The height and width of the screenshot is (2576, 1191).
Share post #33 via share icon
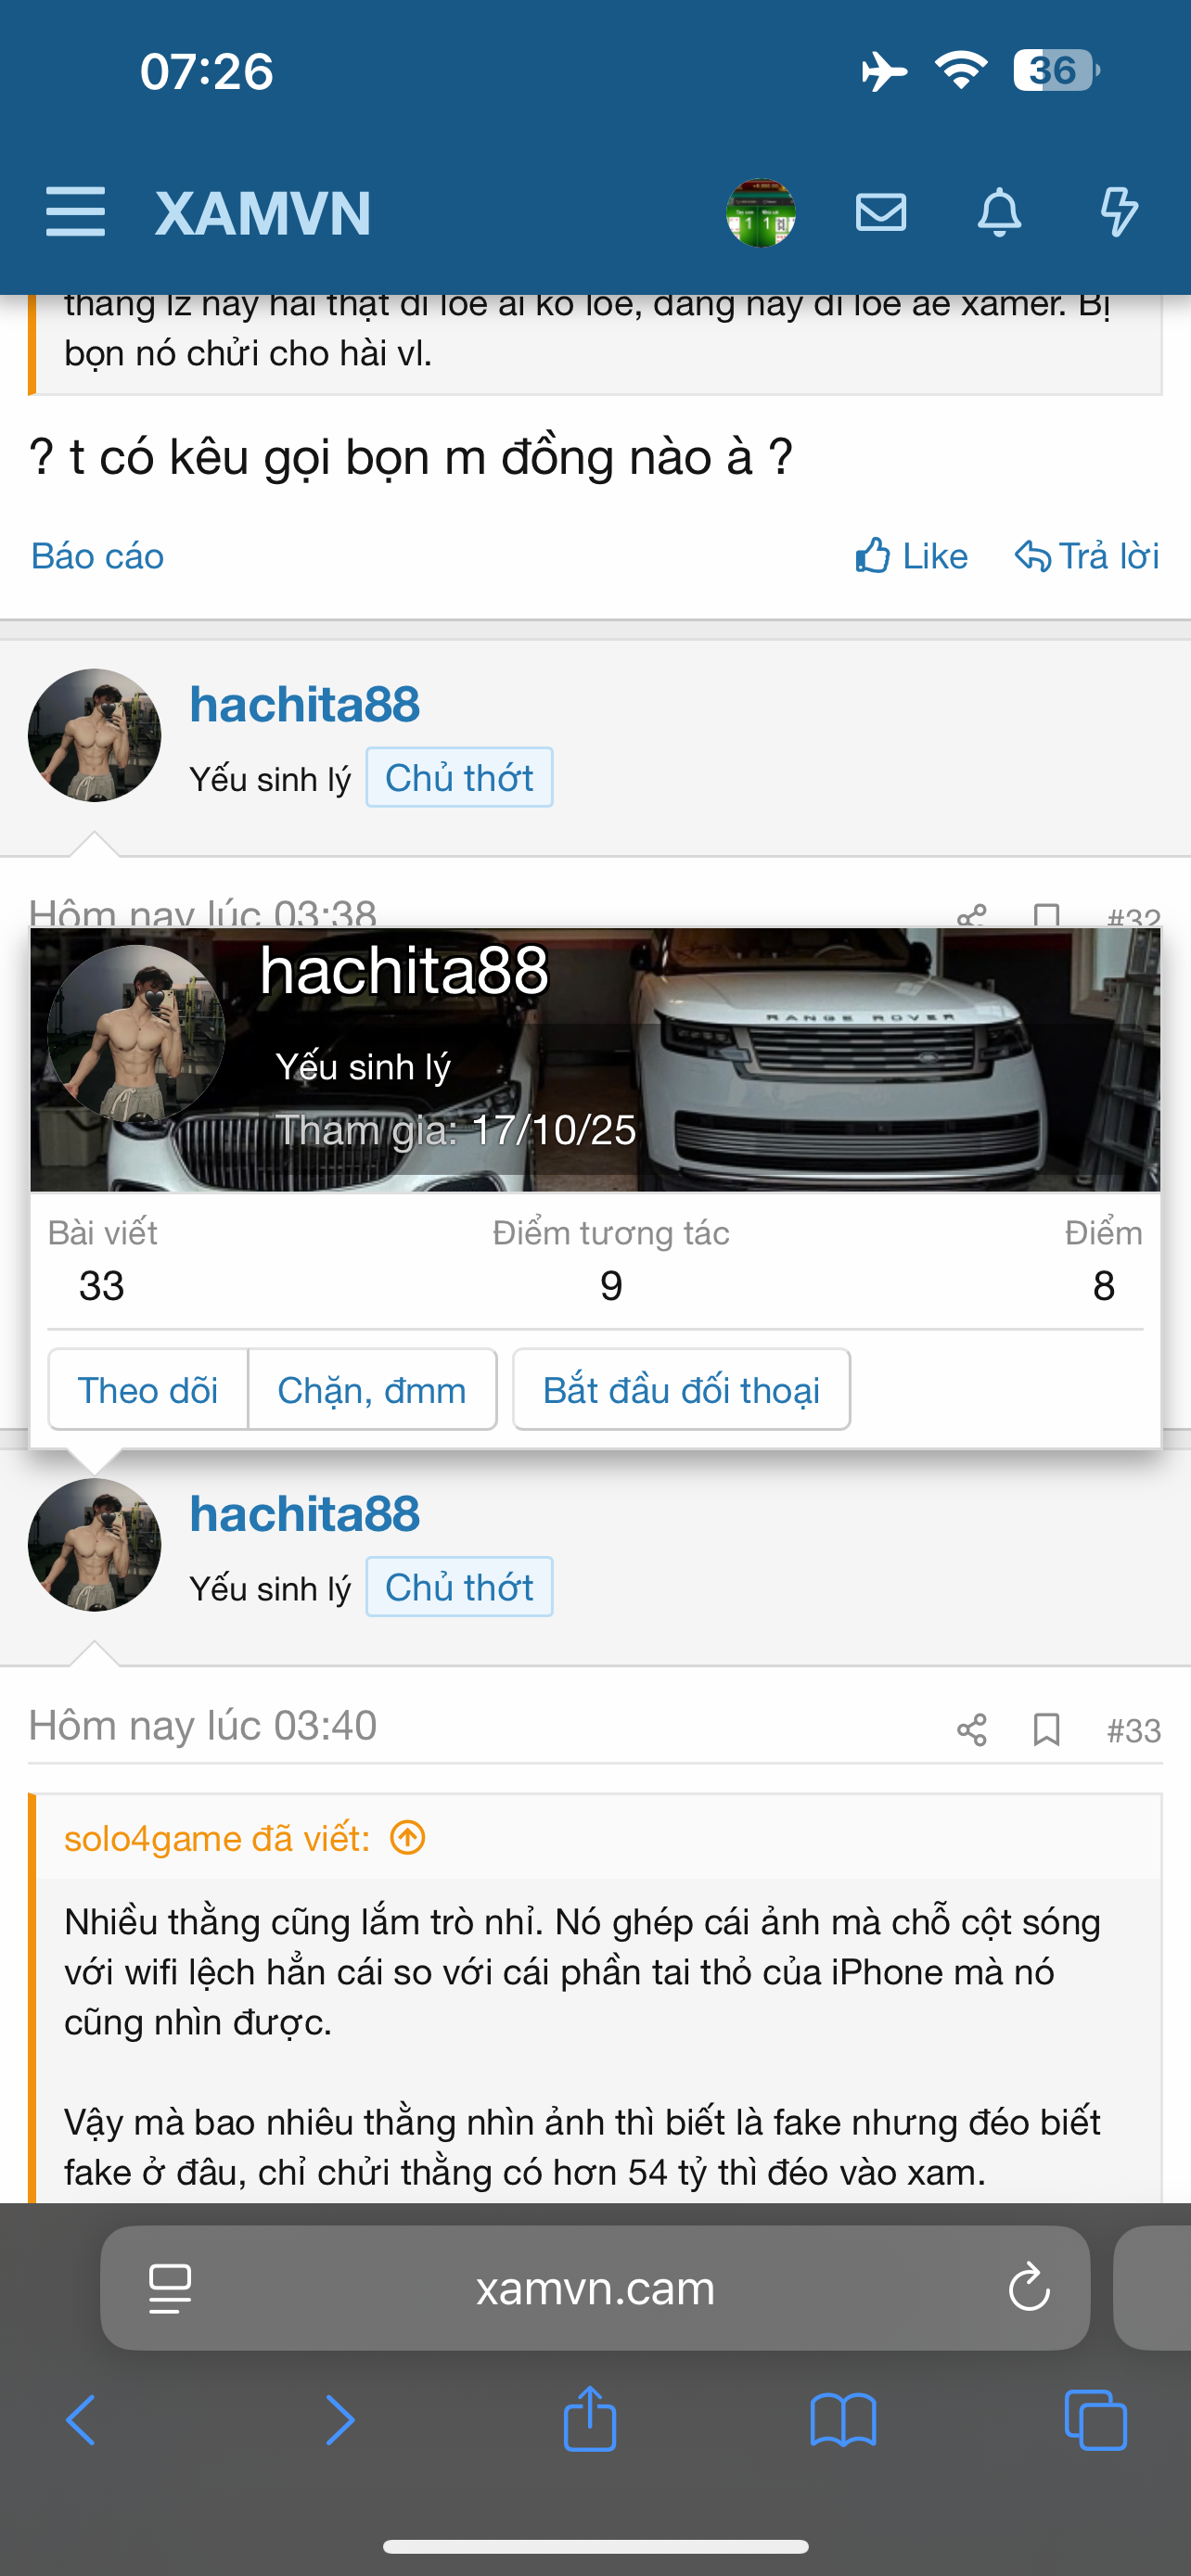[x=971, y=1730]
